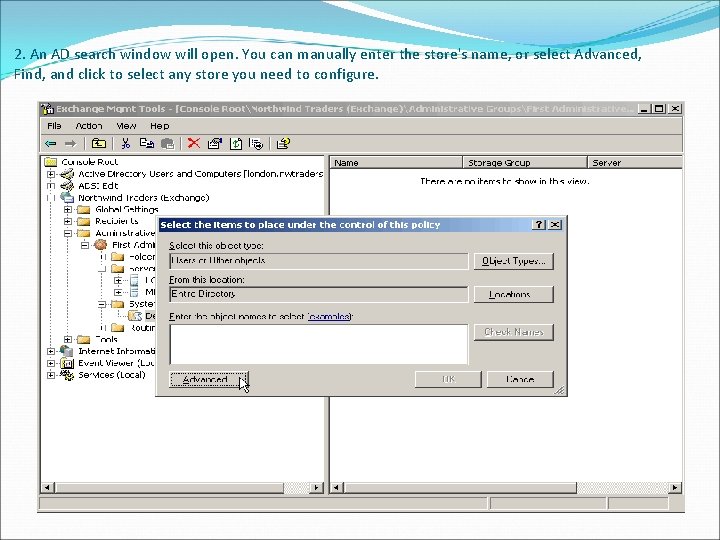The image size is (720, 540).
Task: Select the Console Root folder icon
Action: click(x=50, y=162)
